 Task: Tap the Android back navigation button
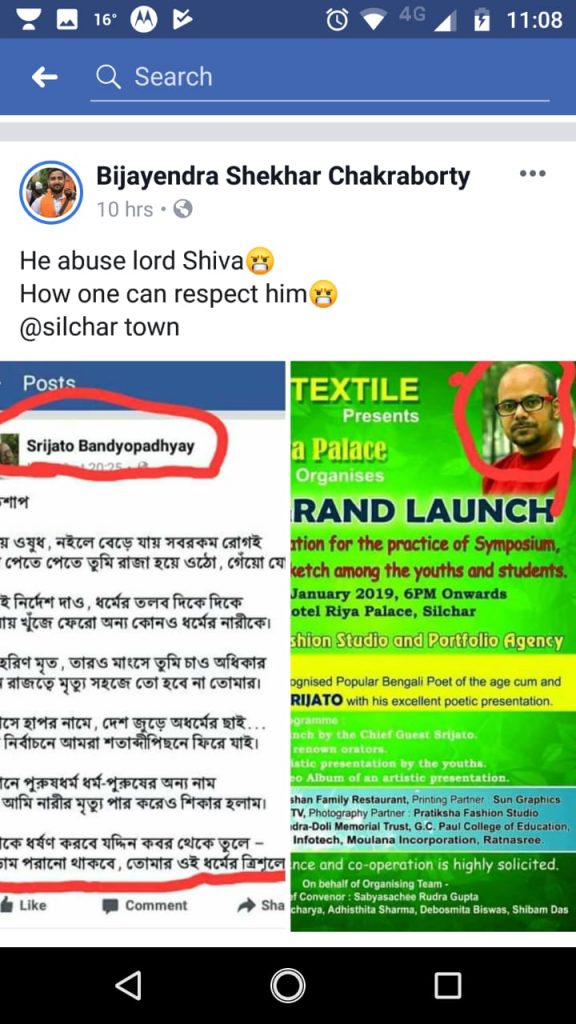click(129, 985)
